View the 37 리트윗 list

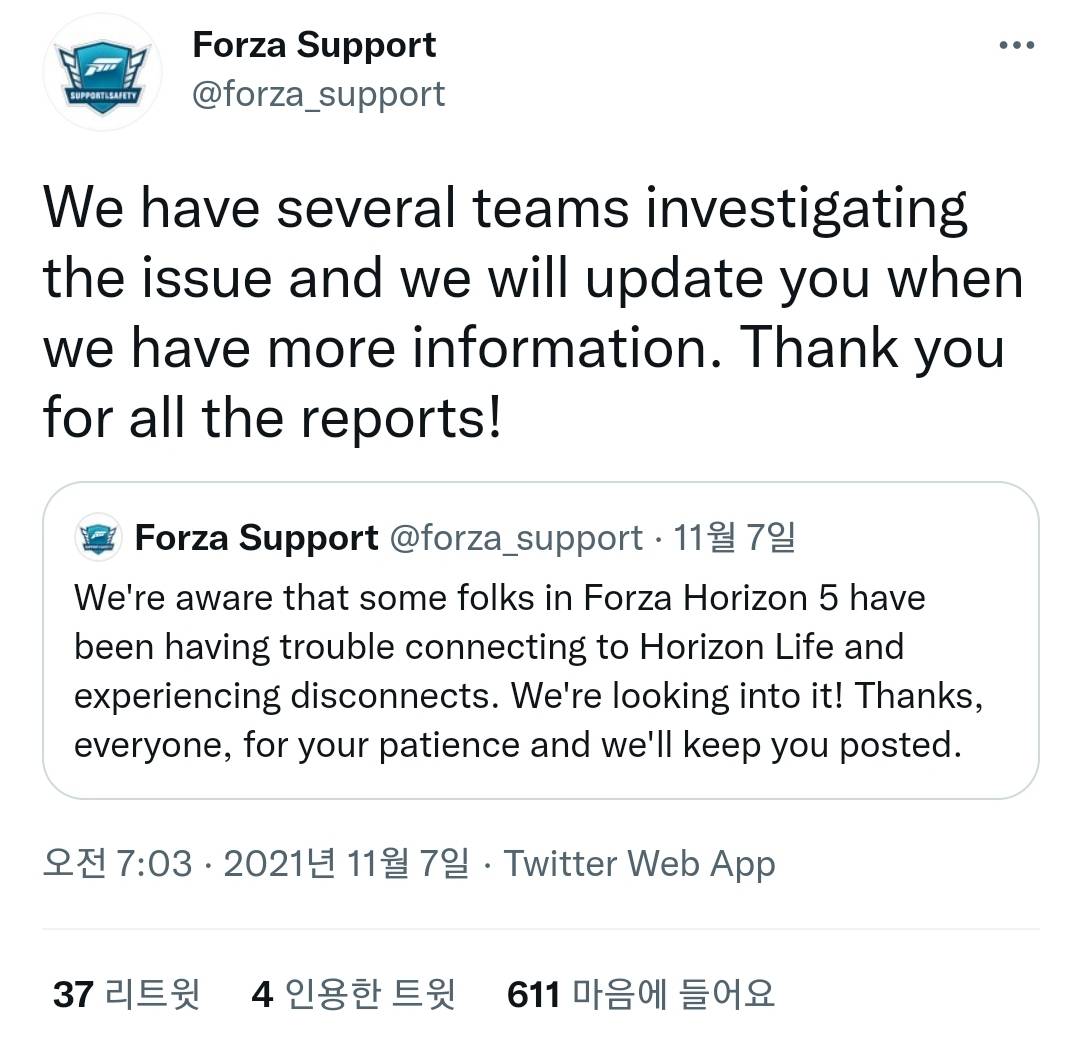(x=126, y=994)
